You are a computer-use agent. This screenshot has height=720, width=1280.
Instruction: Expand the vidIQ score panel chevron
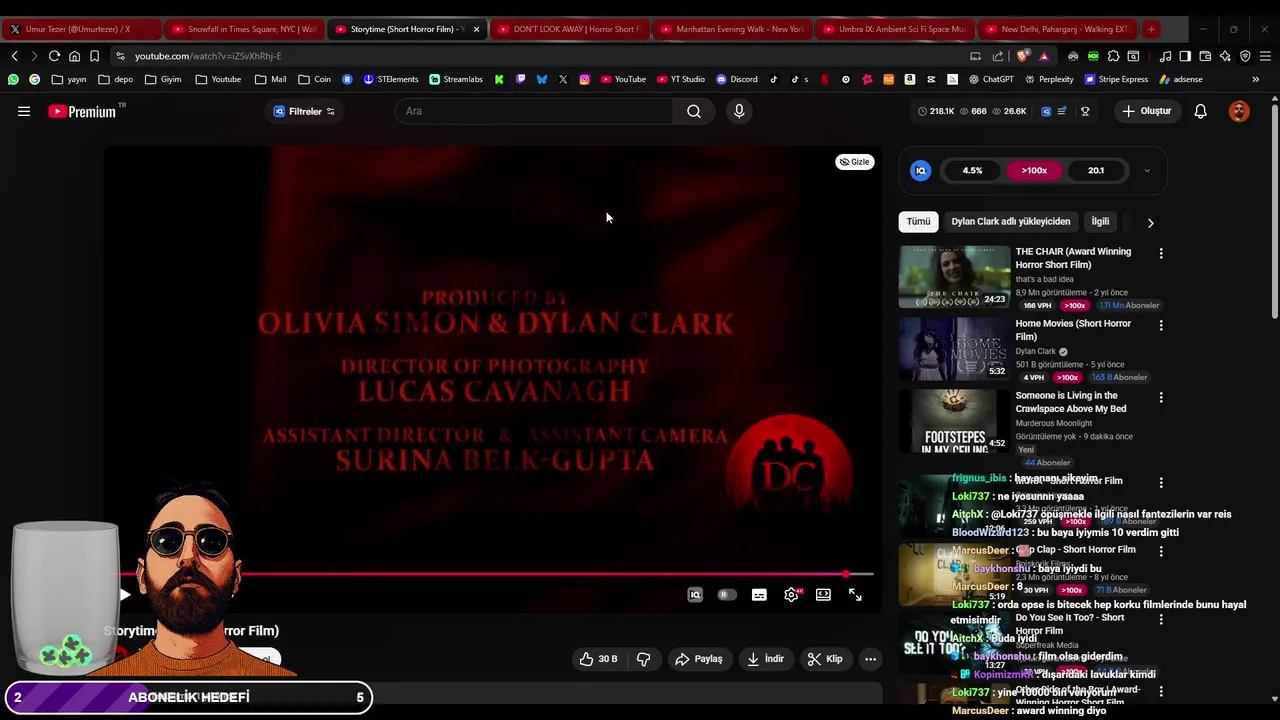pos(1147,171)
